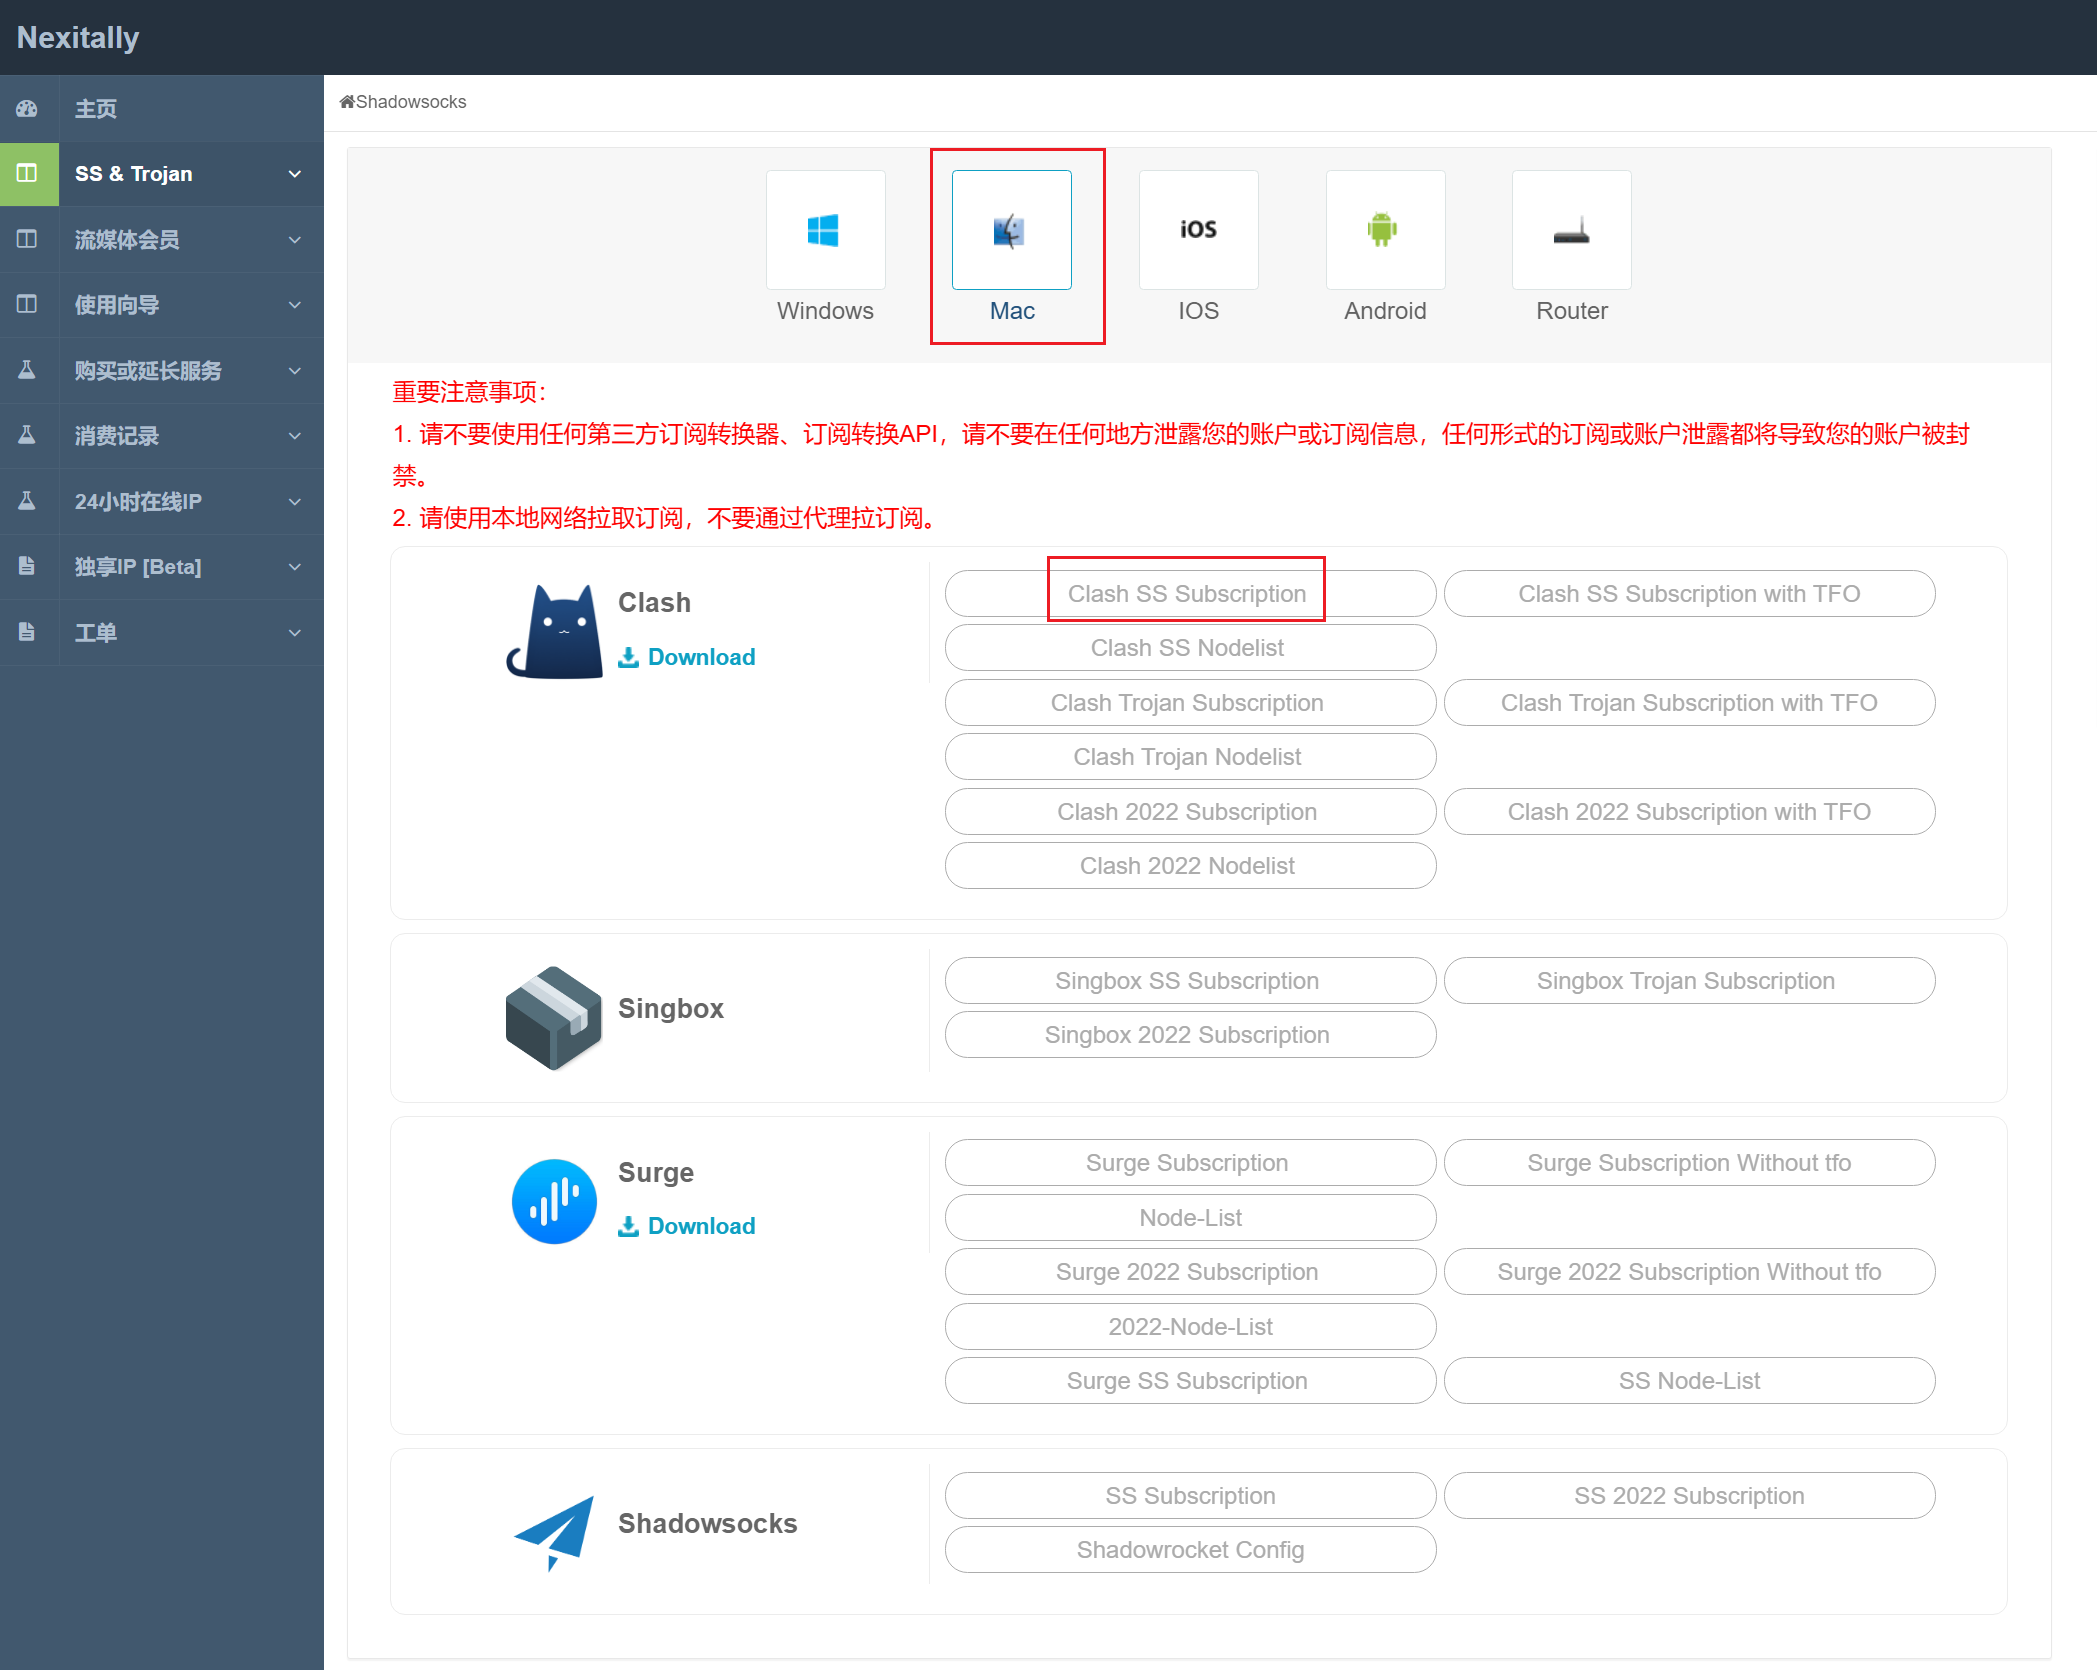
Task: Open the 主页 dashboard sidebar item
Action: click(x=96, y=108)
